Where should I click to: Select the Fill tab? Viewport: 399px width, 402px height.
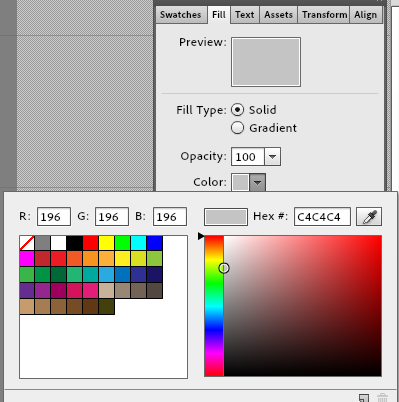click(x=219, y=15)
